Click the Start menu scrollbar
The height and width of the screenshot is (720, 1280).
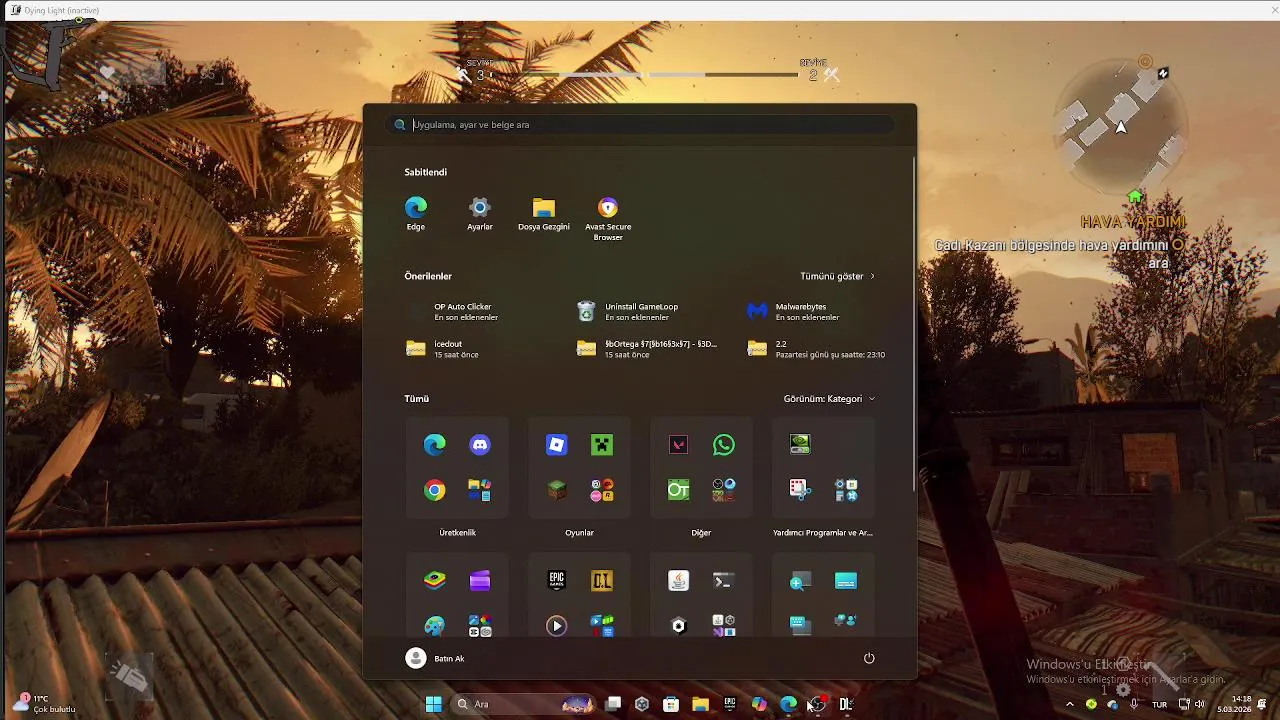[x=914, y=322]
